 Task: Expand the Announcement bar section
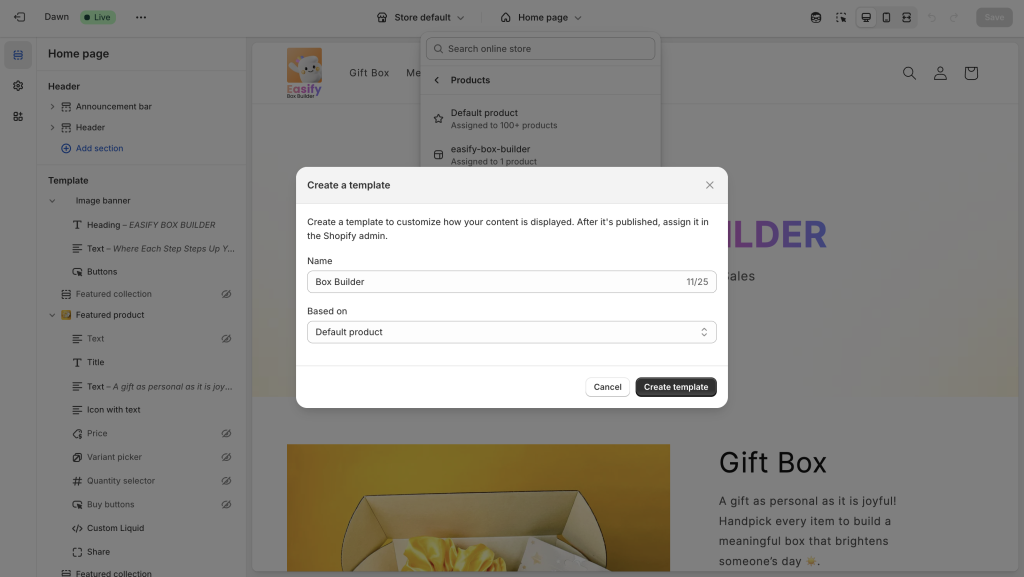(x=52, y=106)
